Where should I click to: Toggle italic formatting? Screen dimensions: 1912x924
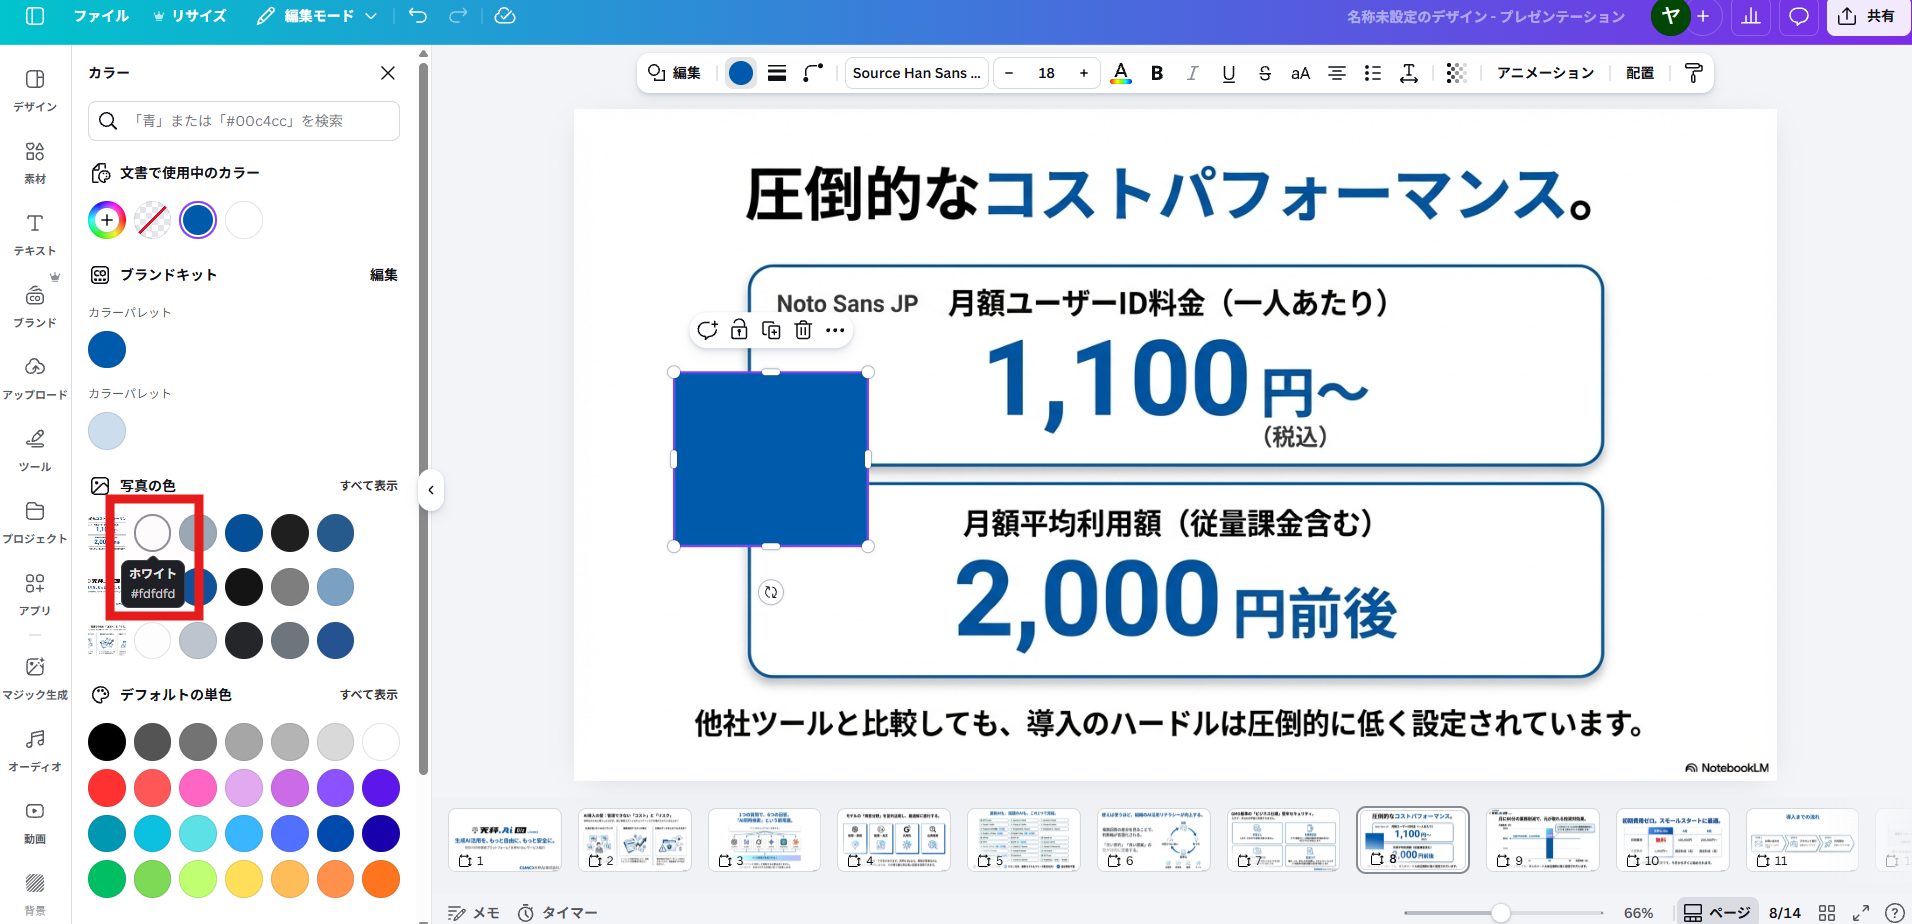click(1192, 72)
